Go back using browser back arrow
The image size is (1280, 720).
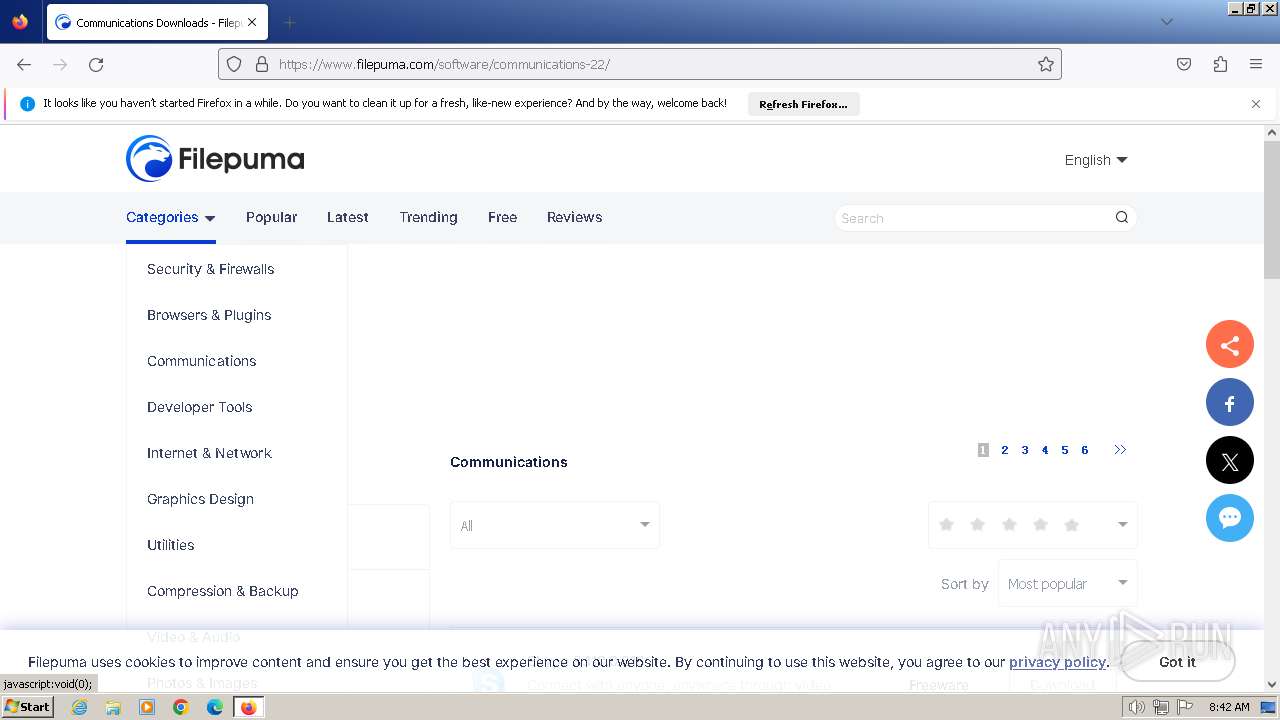[24, 64]
